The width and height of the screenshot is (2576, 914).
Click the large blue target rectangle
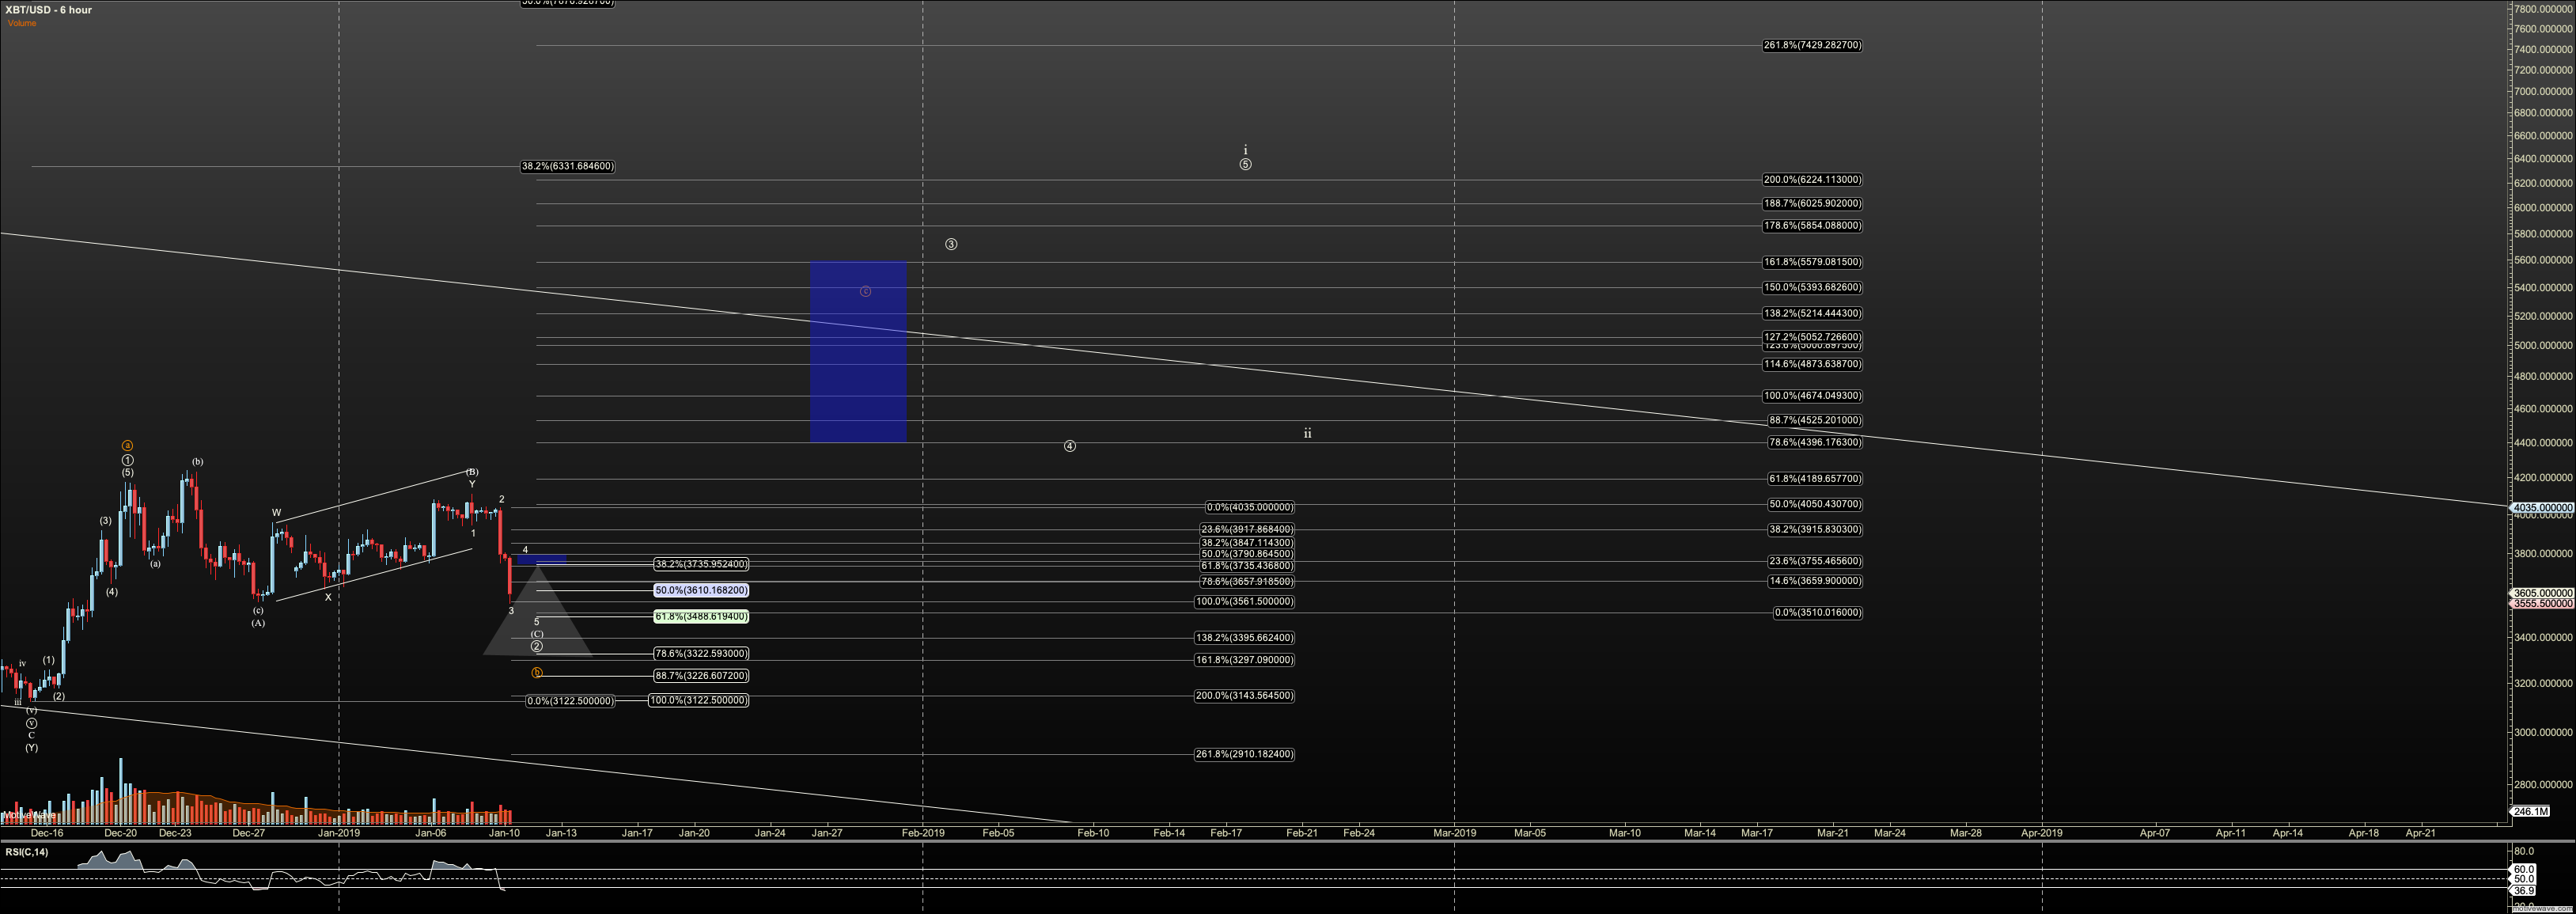[858, 351]
